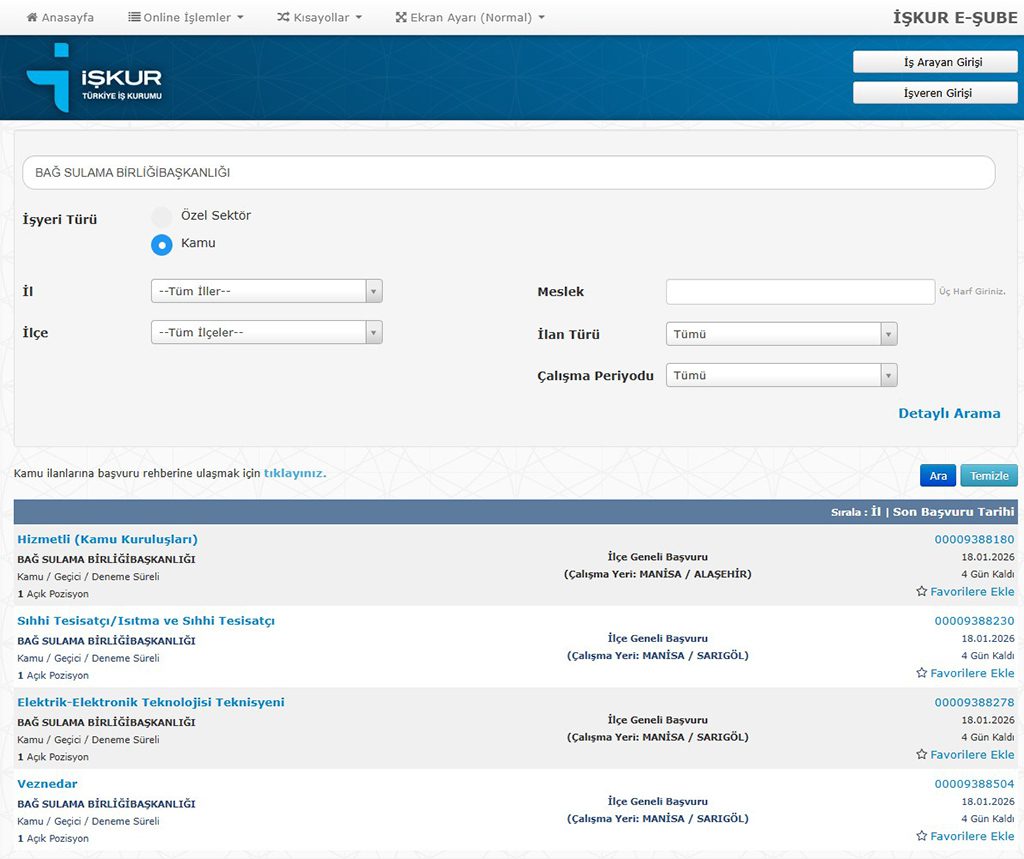The image size is (1024, 859).
Task: Select the Özel Sektör radio button
Action: [161, 216]
